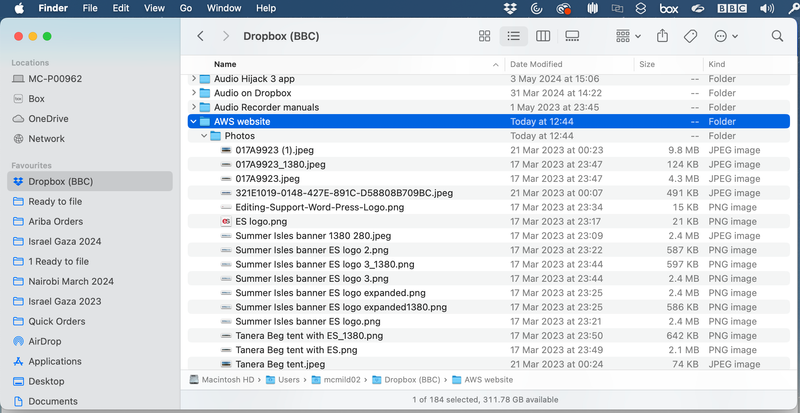Open the Finder menu in menu bar
Screen dimensions: 800x413
click(x=53, y=8)
